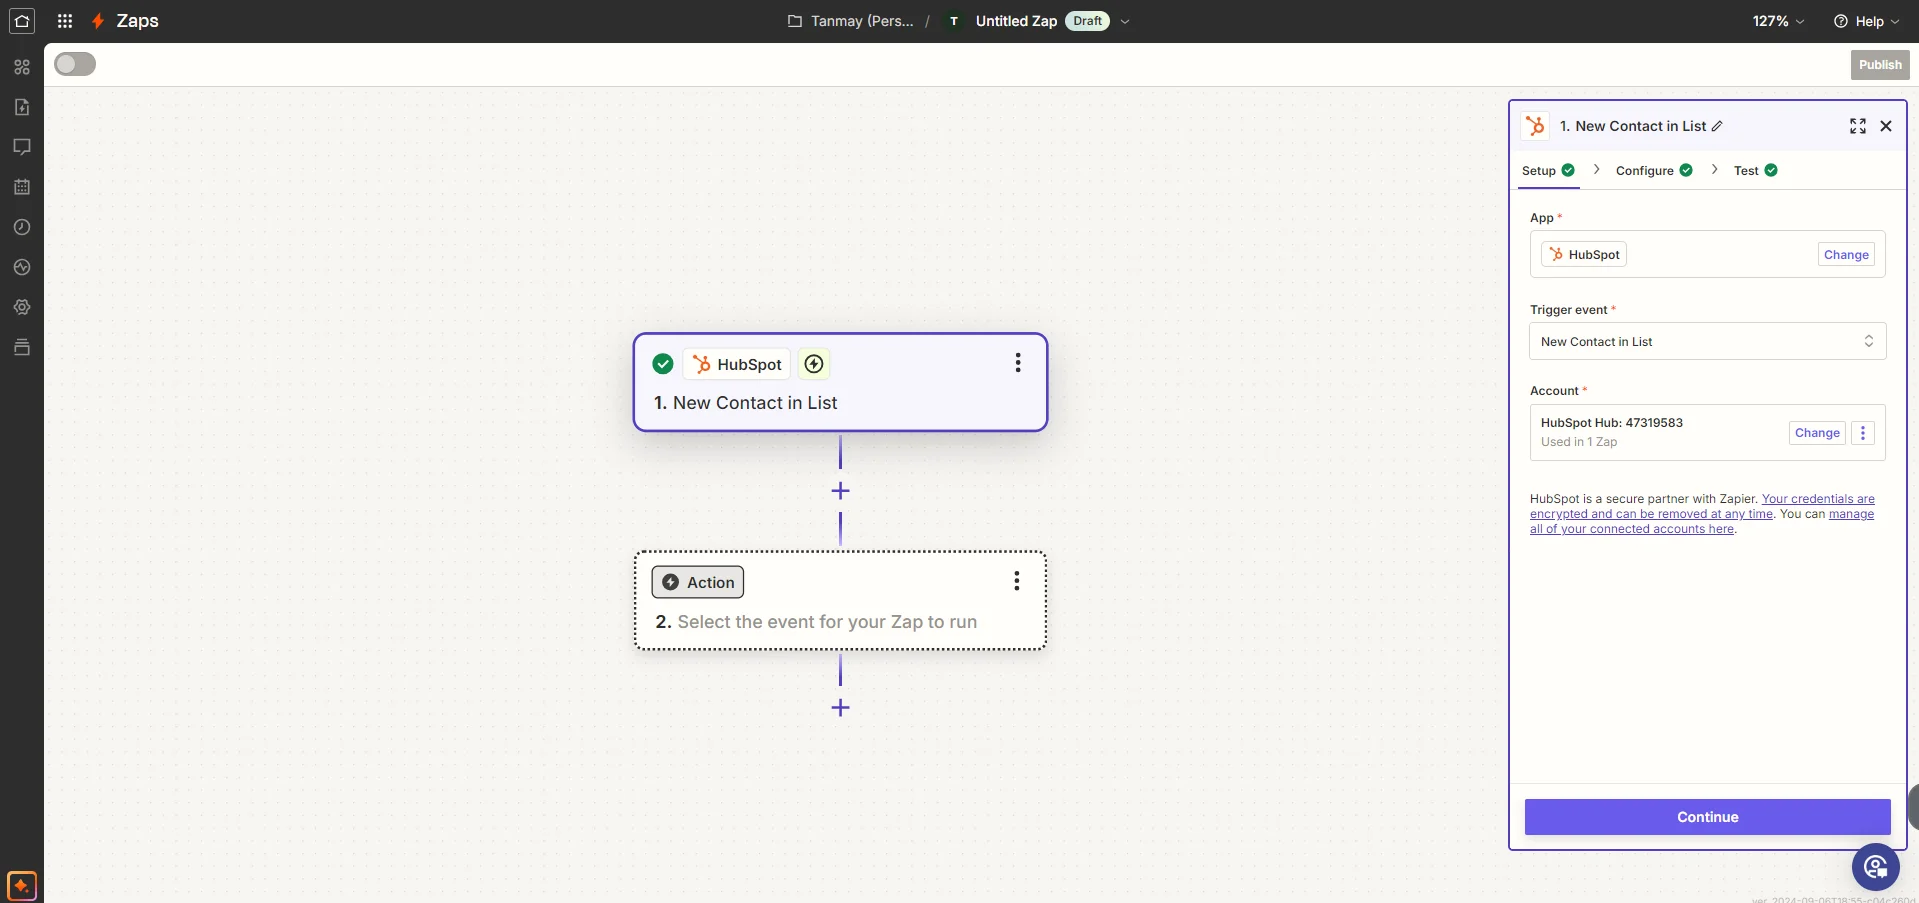The width and height of the screenshot is (1919, 903).
Task: Click the HubSpot logo in panel header
Action: point(1536,126)
